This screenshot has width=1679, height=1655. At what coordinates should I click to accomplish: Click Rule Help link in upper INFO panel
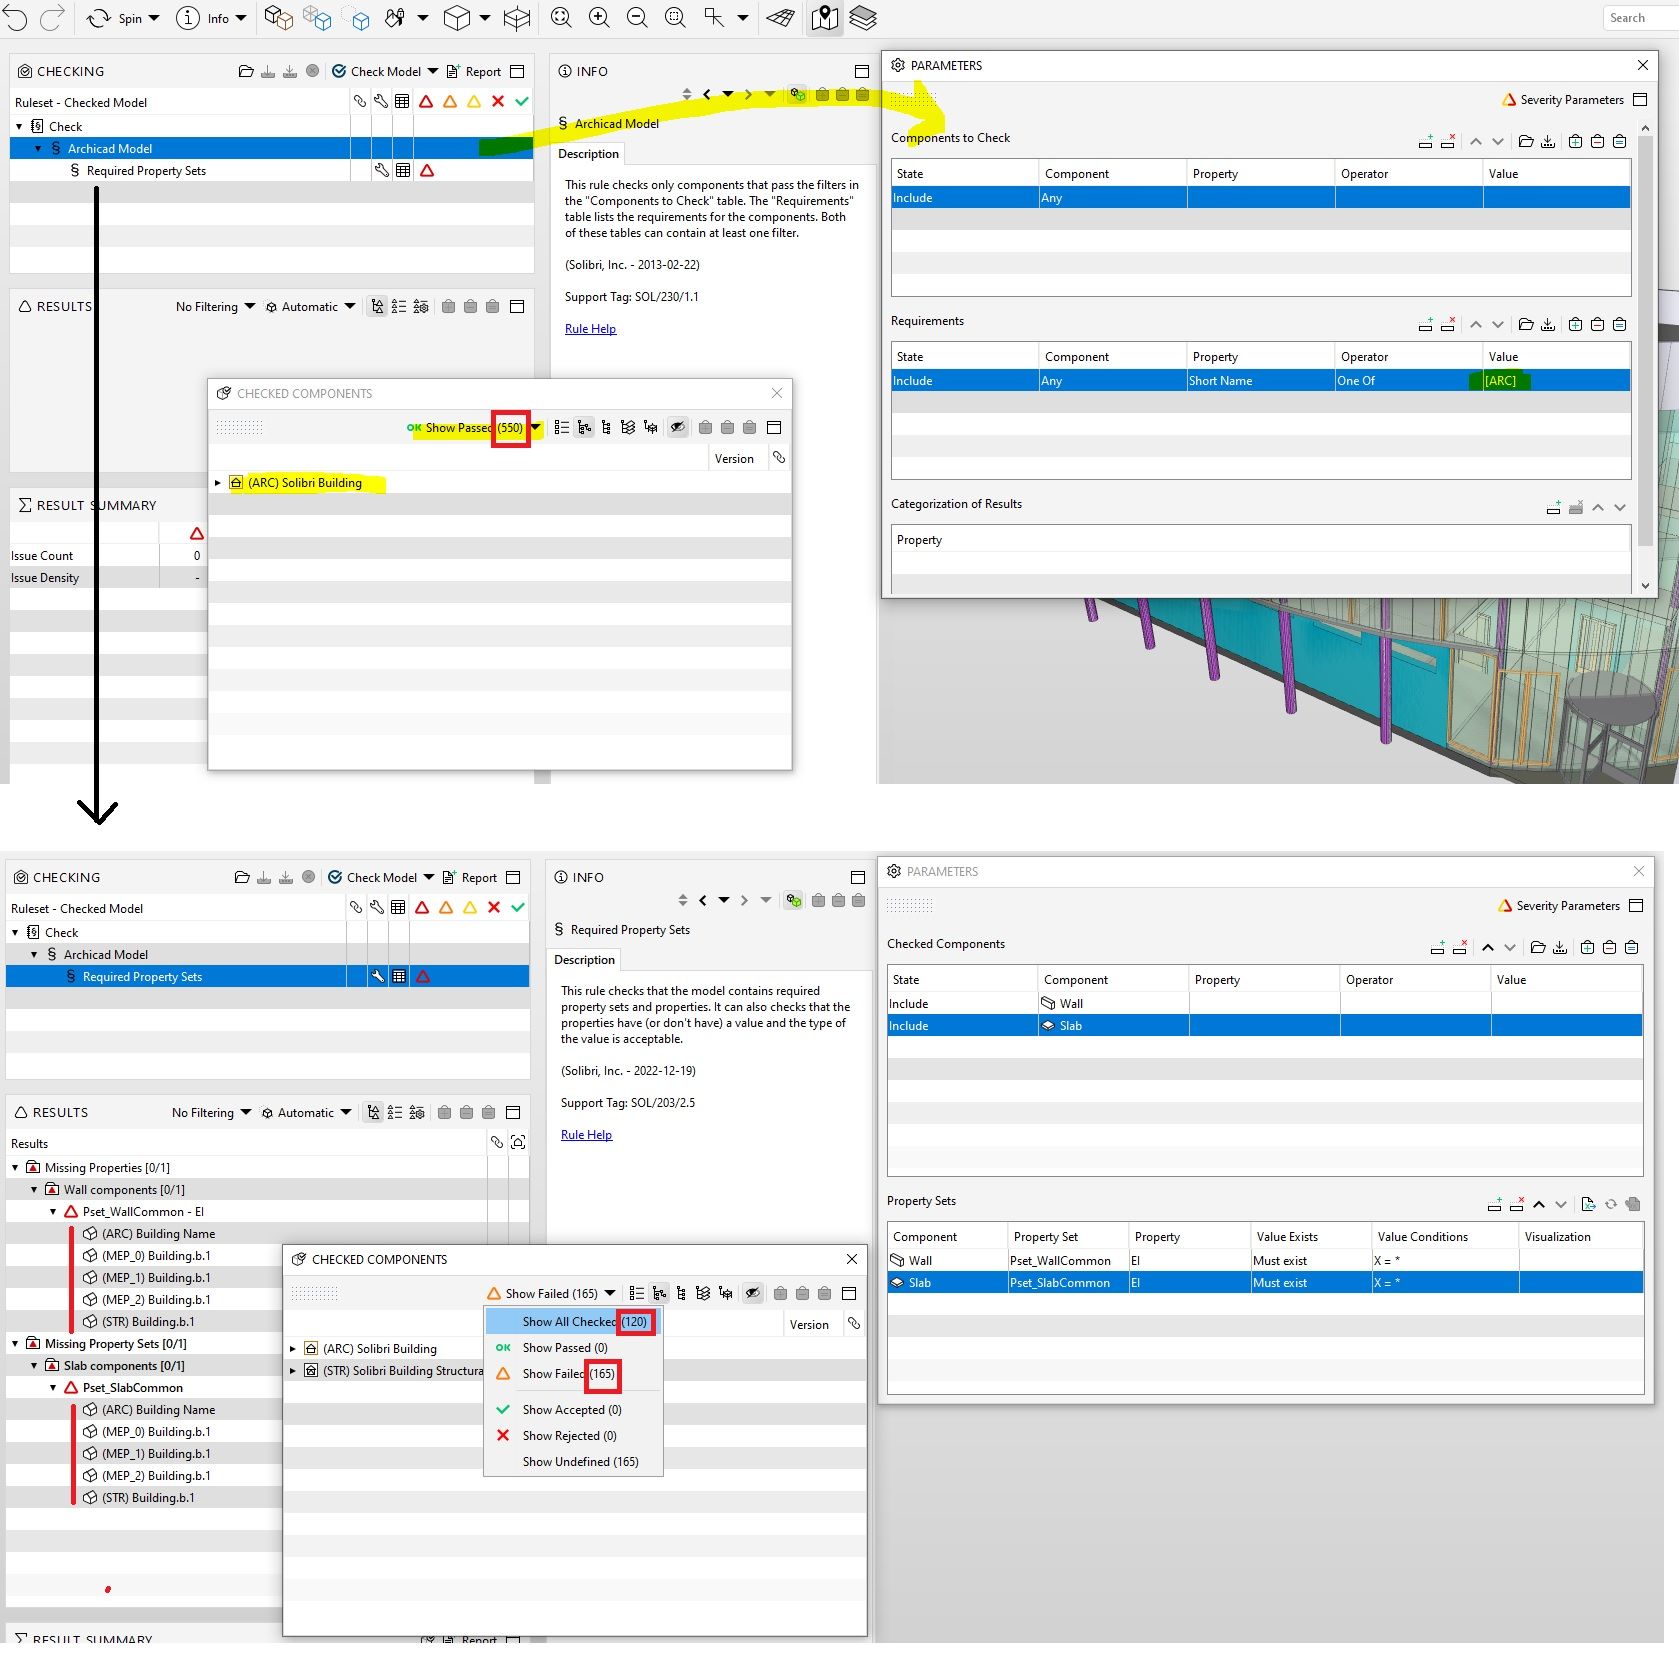click(x=590, y=329)
